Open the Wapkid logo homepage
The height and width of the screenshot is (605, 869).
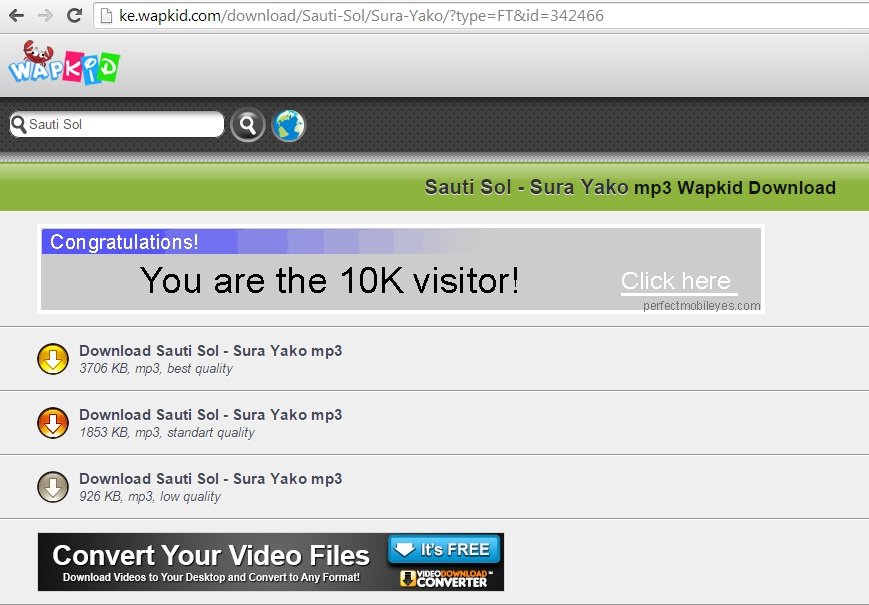pyautogui.click(x=63, y=63)
